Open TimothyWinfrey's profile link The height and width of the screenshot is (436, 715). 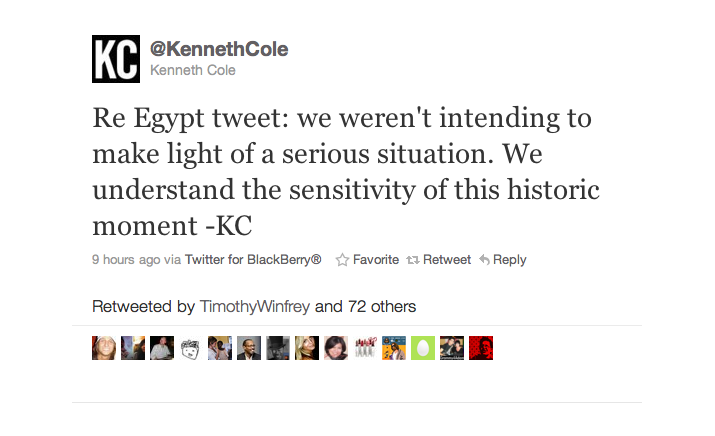(x=255, y=306)
